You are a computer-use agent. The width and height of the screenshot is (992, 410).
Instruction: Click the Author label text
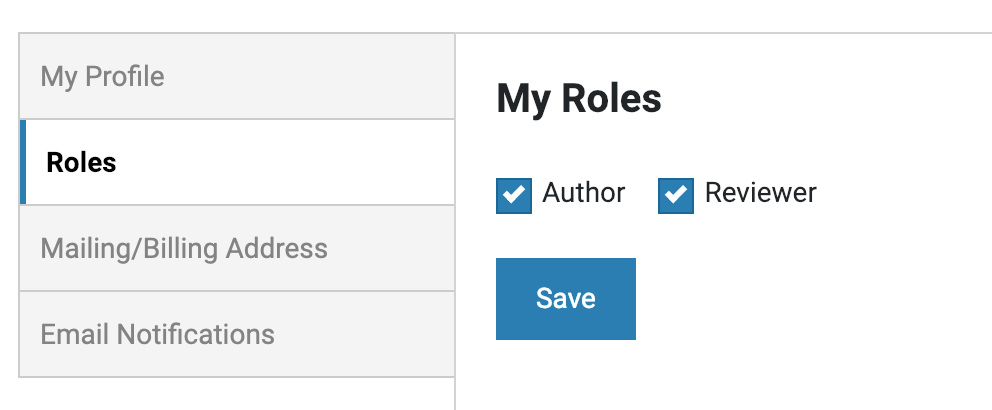(x=584, y=193)
